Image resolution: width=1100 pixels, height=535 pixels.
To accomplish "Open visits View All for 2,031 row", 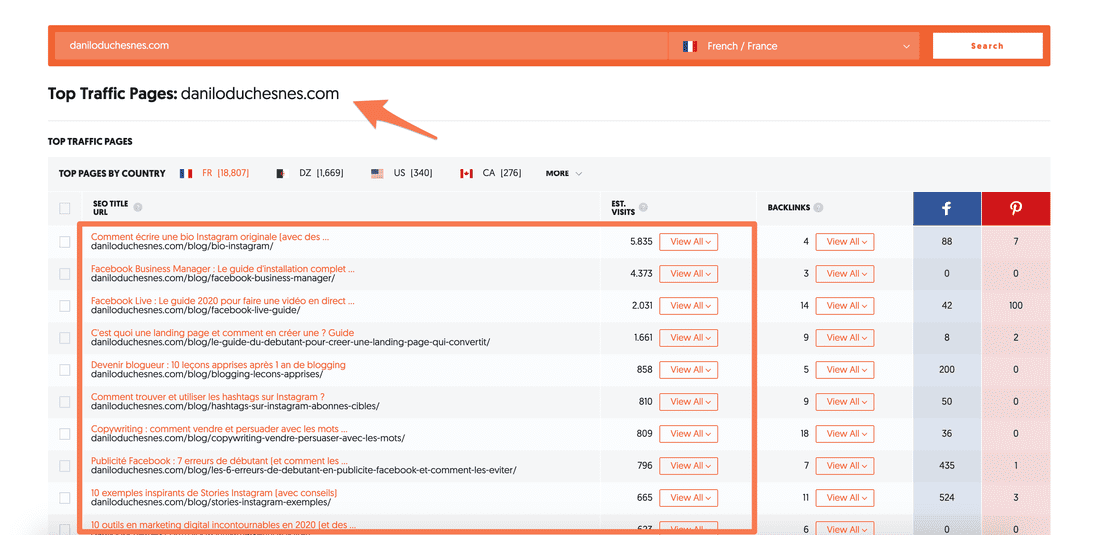I will click(688, 306).
